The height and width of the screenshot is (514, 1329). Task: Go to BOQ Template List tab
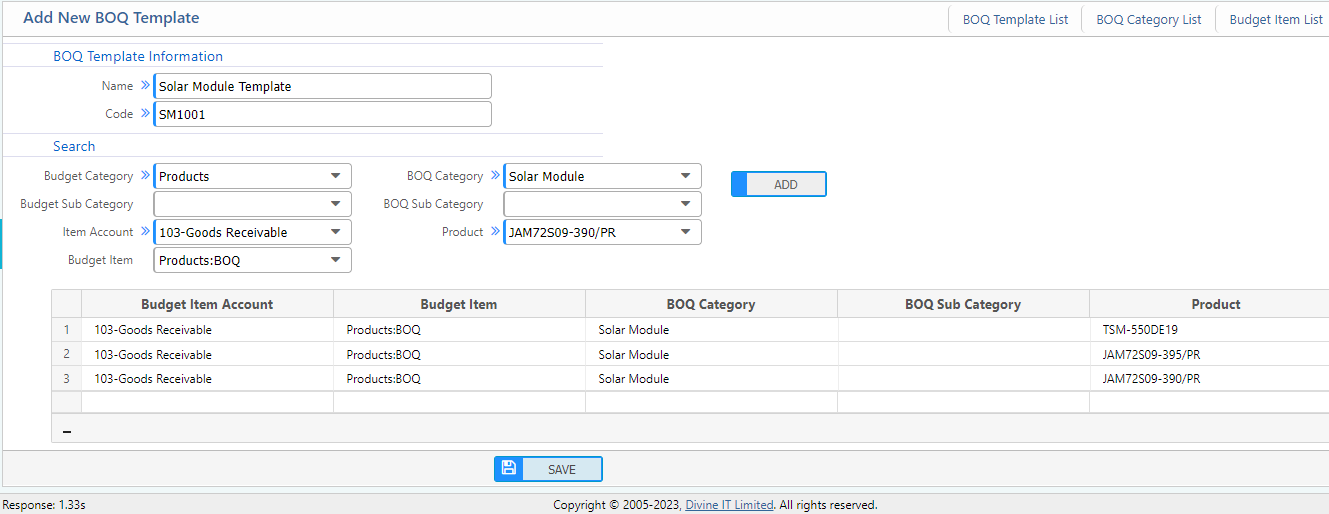(1015, 19)
